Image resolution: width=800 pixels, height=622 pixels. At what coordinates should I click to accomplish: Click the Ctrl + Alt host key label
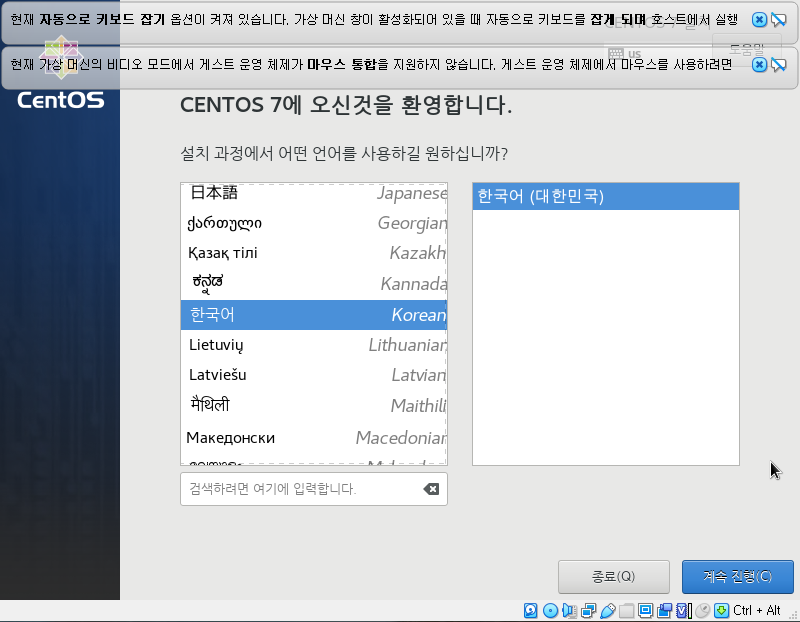coord(757,610)
